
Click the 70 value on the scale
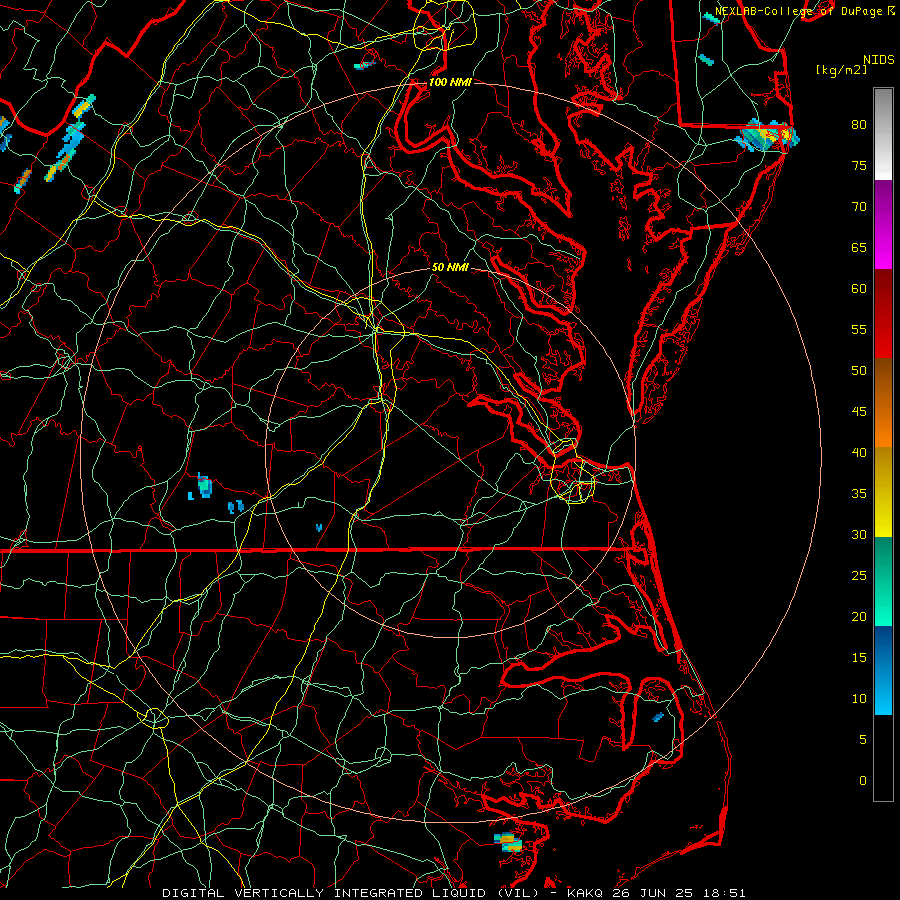pyautogui.click(x=859, y=207)
